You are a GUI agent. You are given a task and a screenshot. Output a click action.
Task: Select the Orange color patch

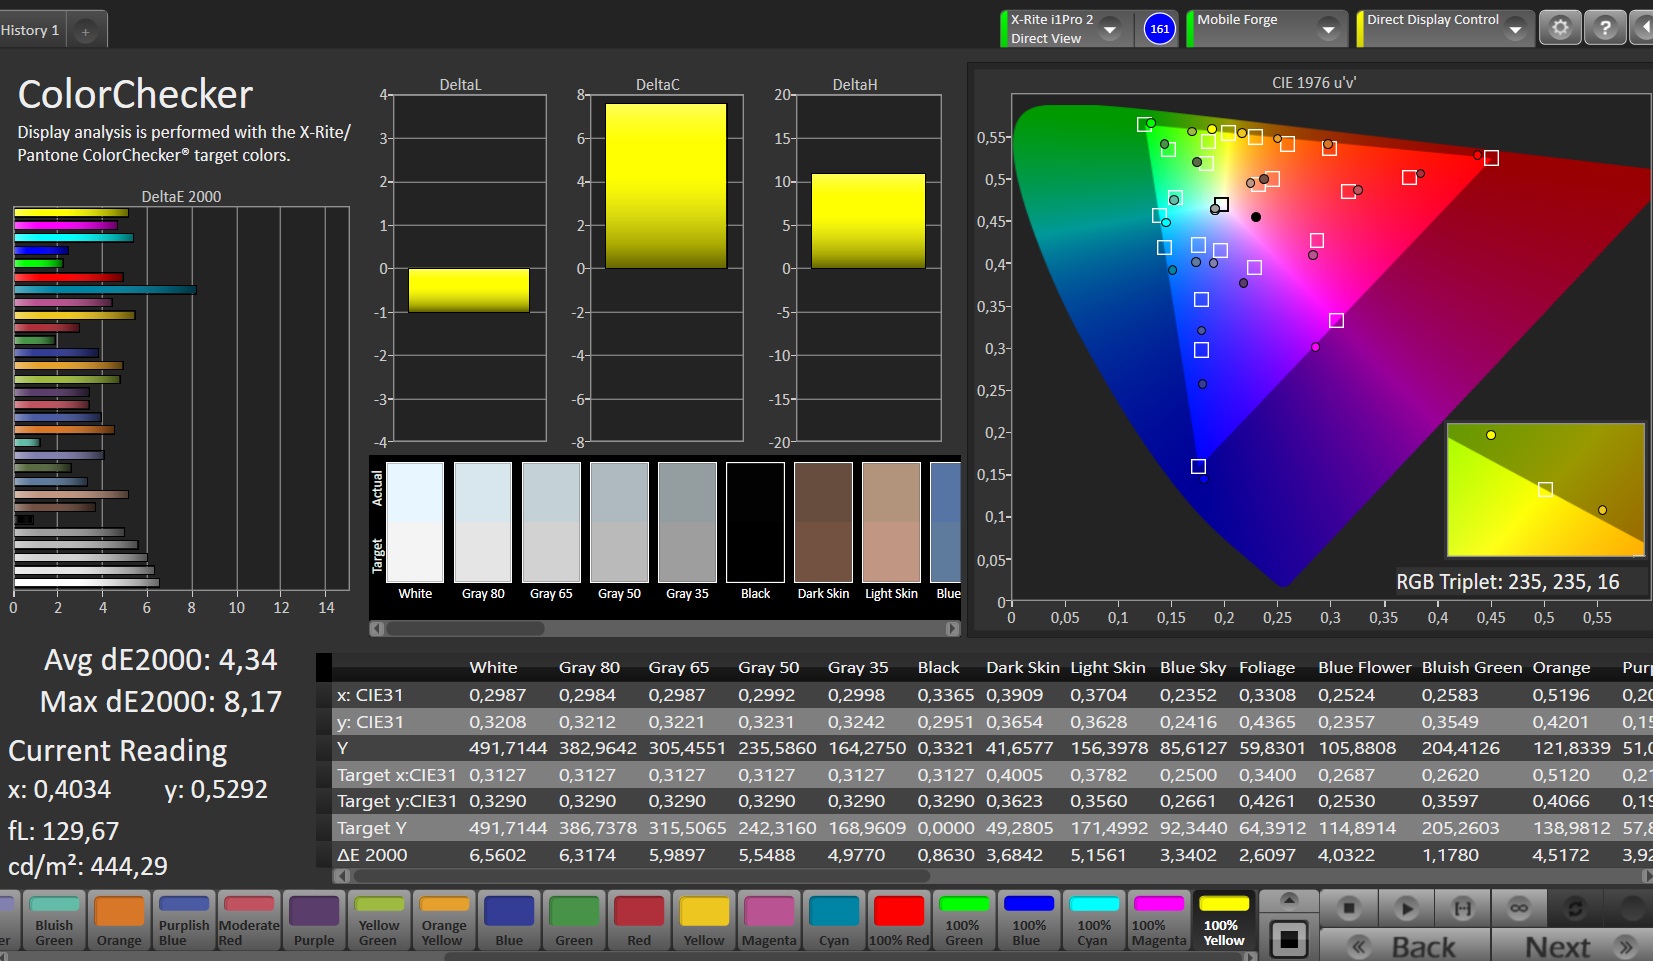tap(119, 920)
